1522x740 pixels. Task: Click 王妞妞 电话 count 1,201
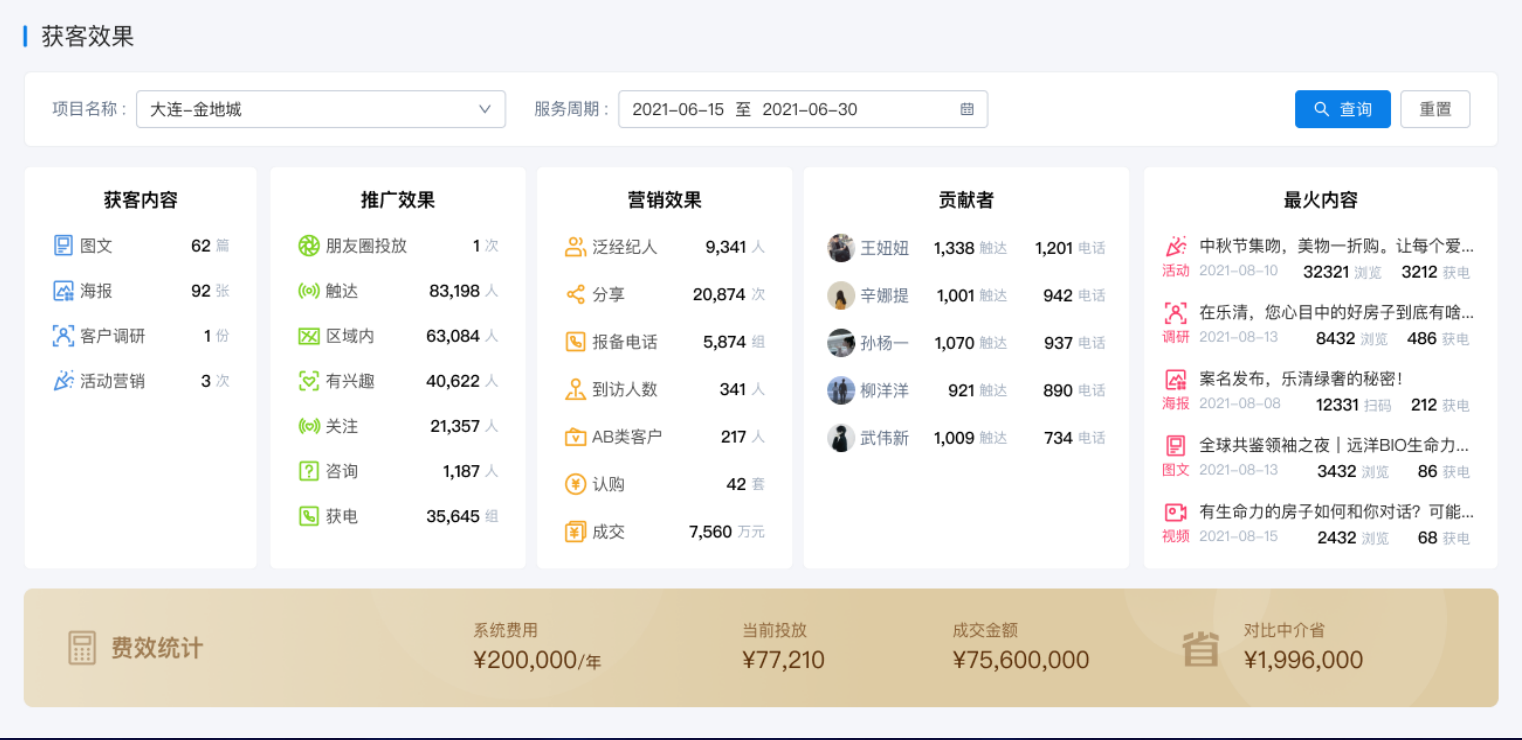click(x=1054, y=248)
